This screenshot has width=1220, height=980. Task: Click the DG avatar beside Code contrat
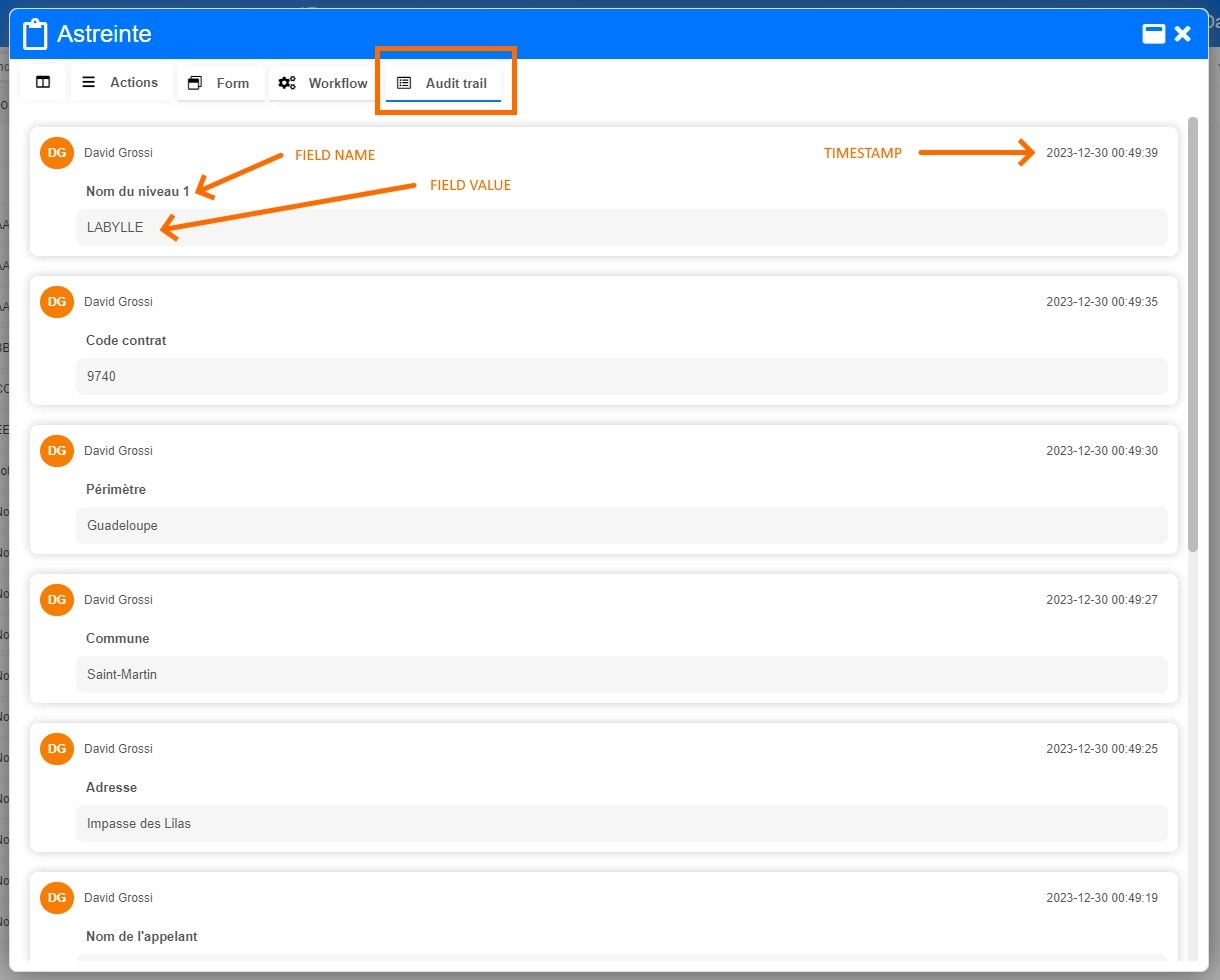pos(56,302)
